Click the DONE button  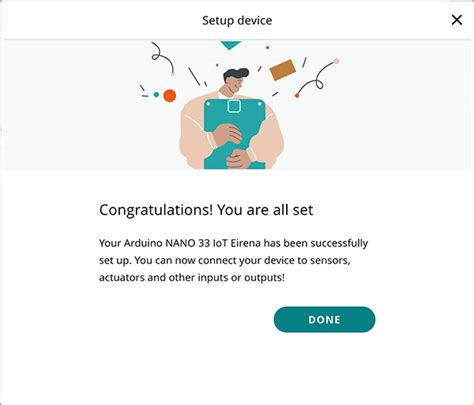pos(324,319)
